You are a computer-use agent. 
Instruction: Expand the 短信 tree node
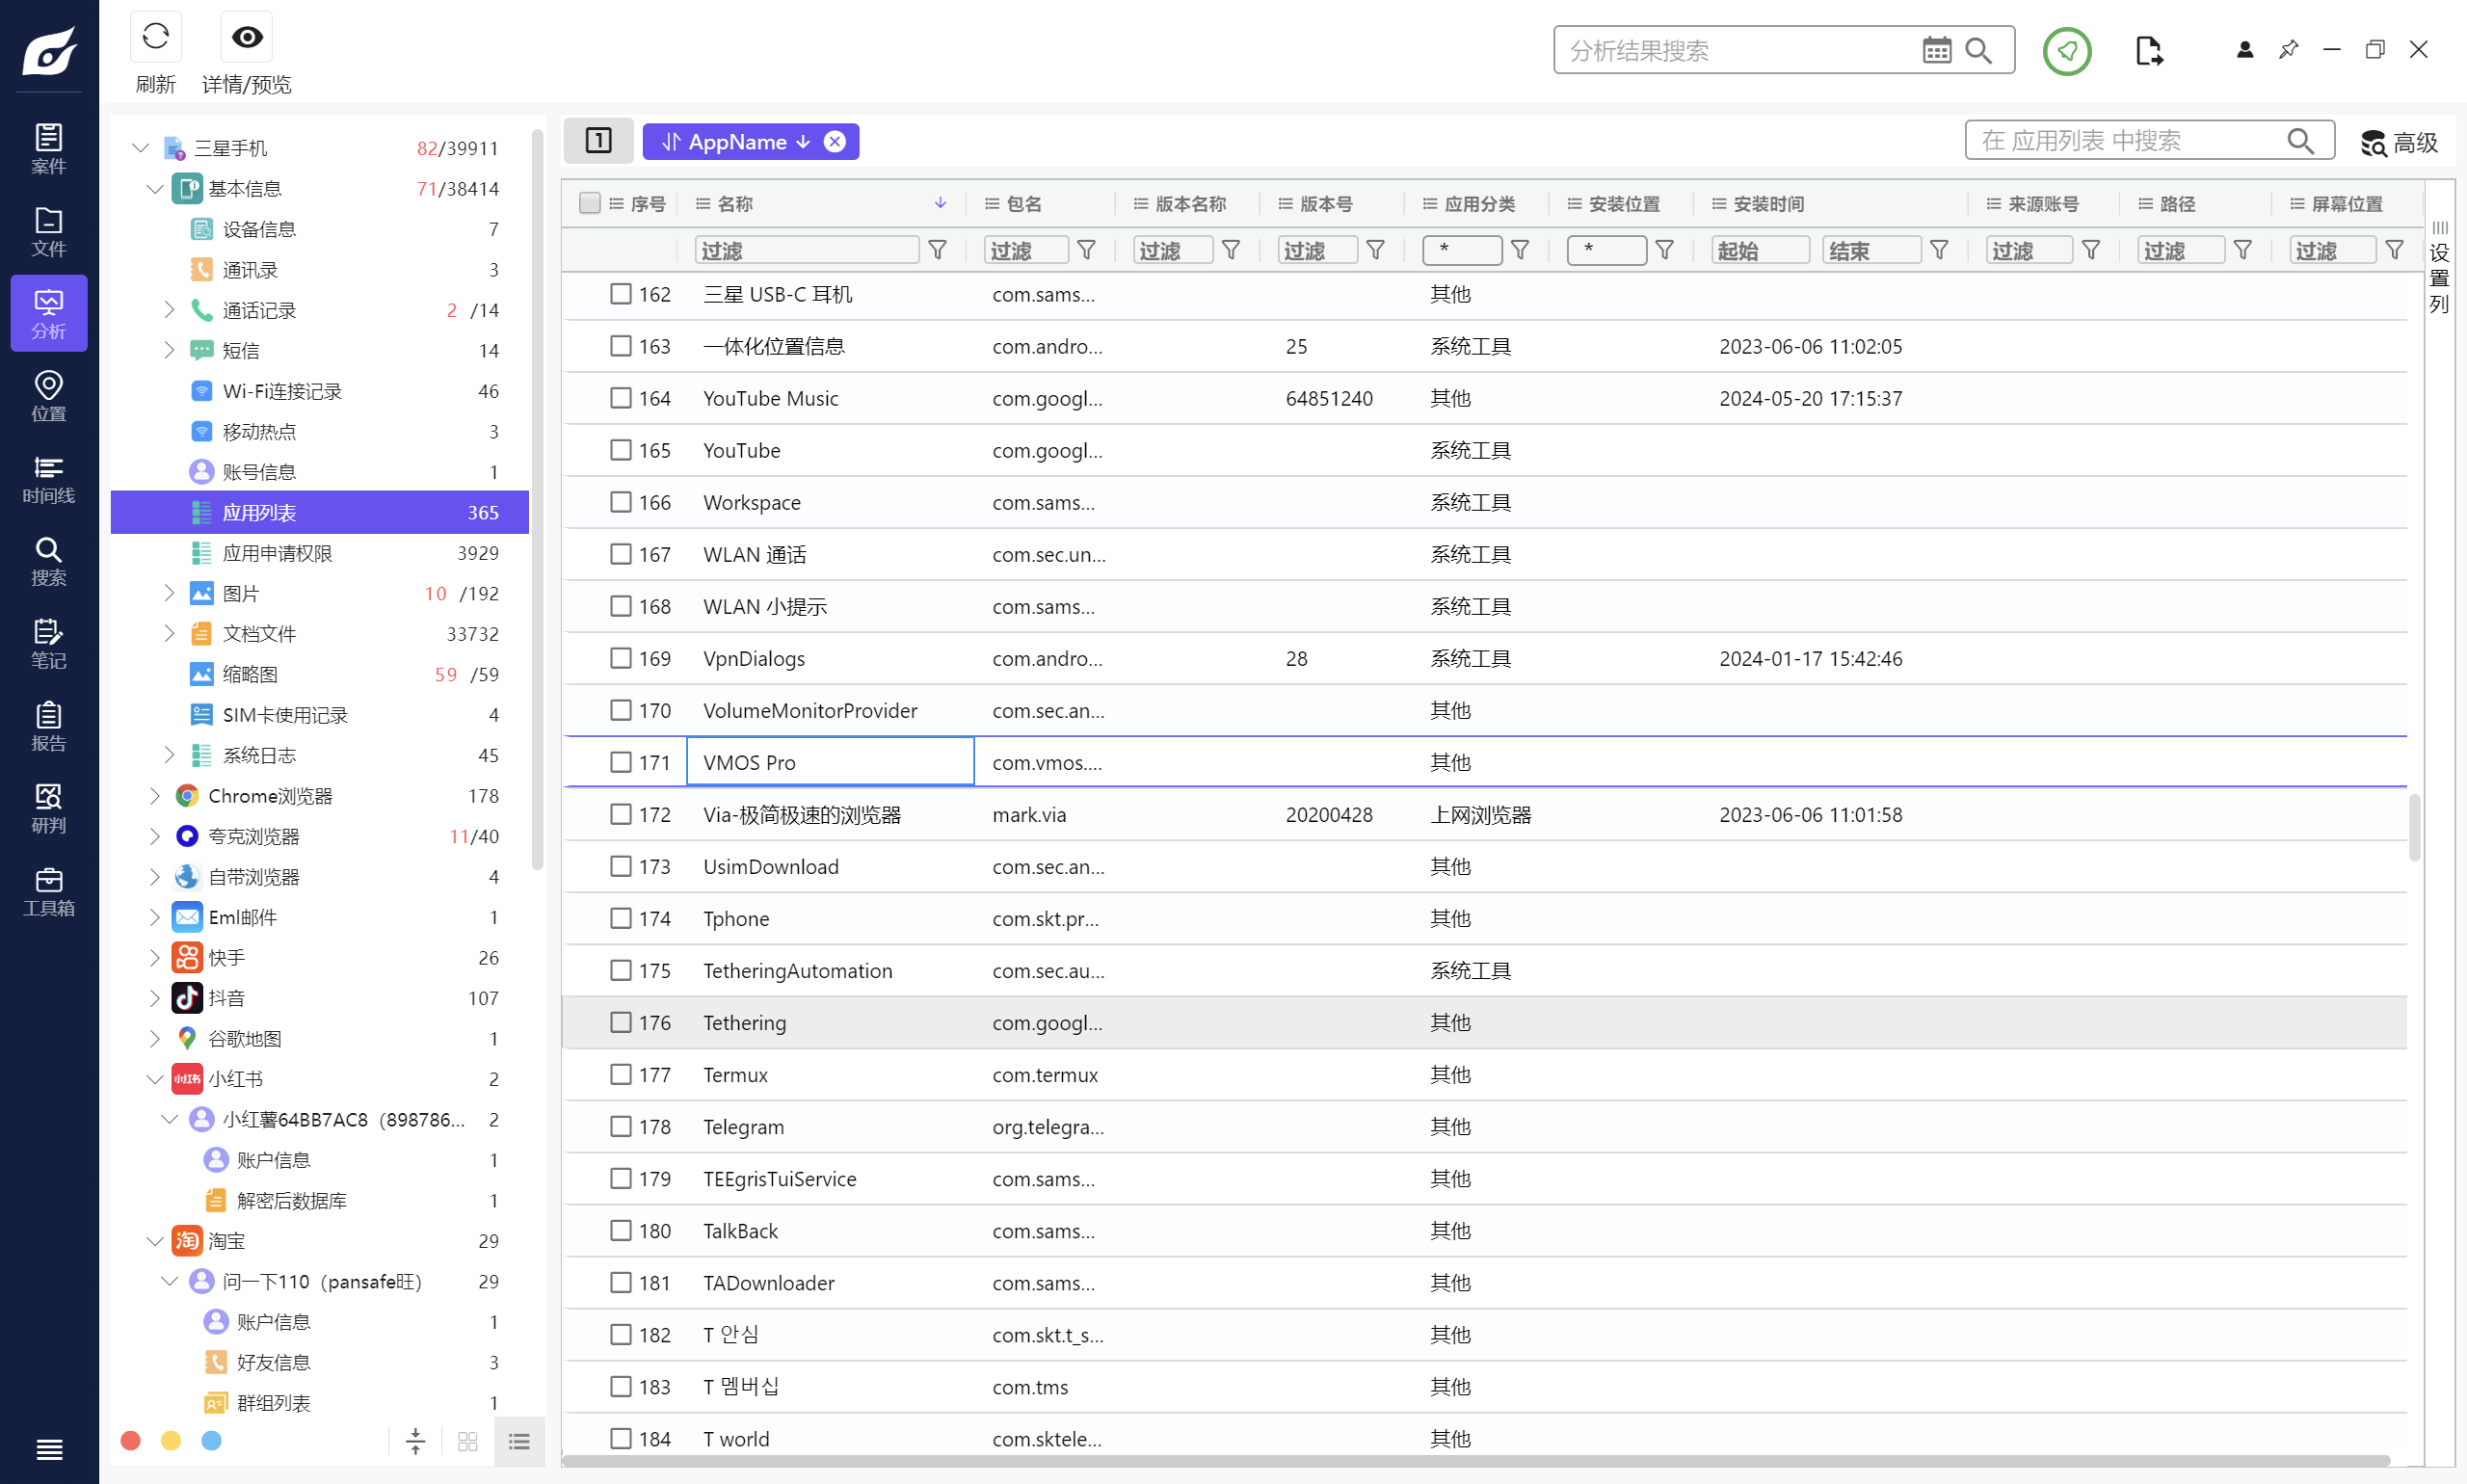169,350
